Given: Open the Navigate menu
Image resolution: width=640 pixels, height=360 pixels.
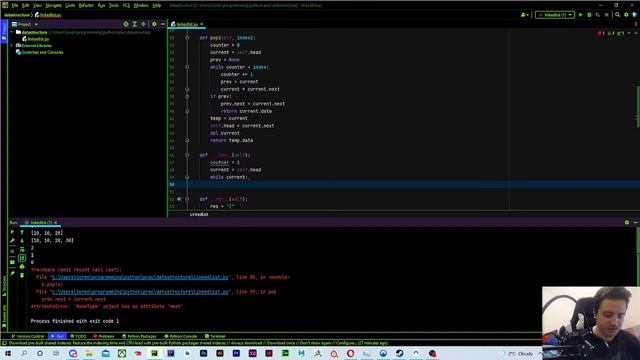Looking at the screenshot, I should coord(53,5).
